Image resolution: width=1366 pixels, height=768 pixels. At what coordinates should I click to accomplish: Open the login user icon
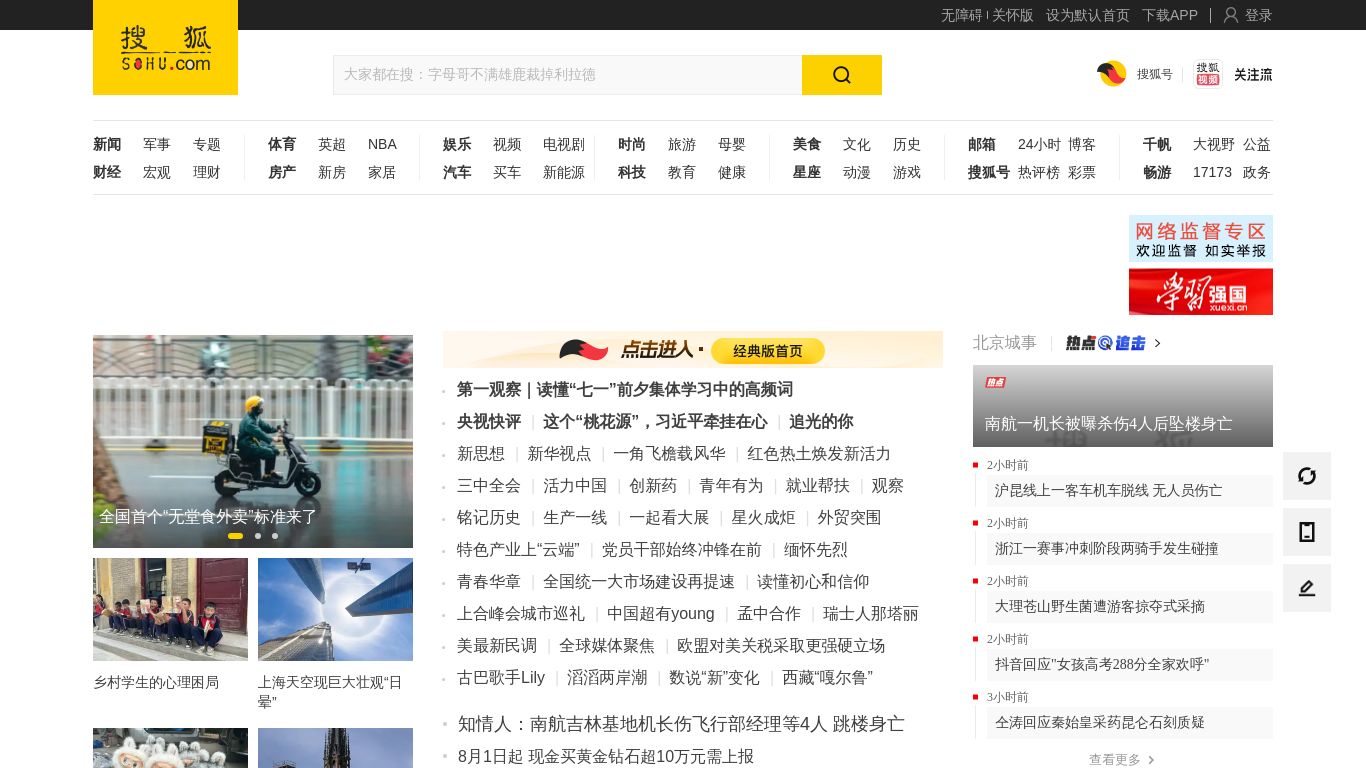[x=1231, y=15]
